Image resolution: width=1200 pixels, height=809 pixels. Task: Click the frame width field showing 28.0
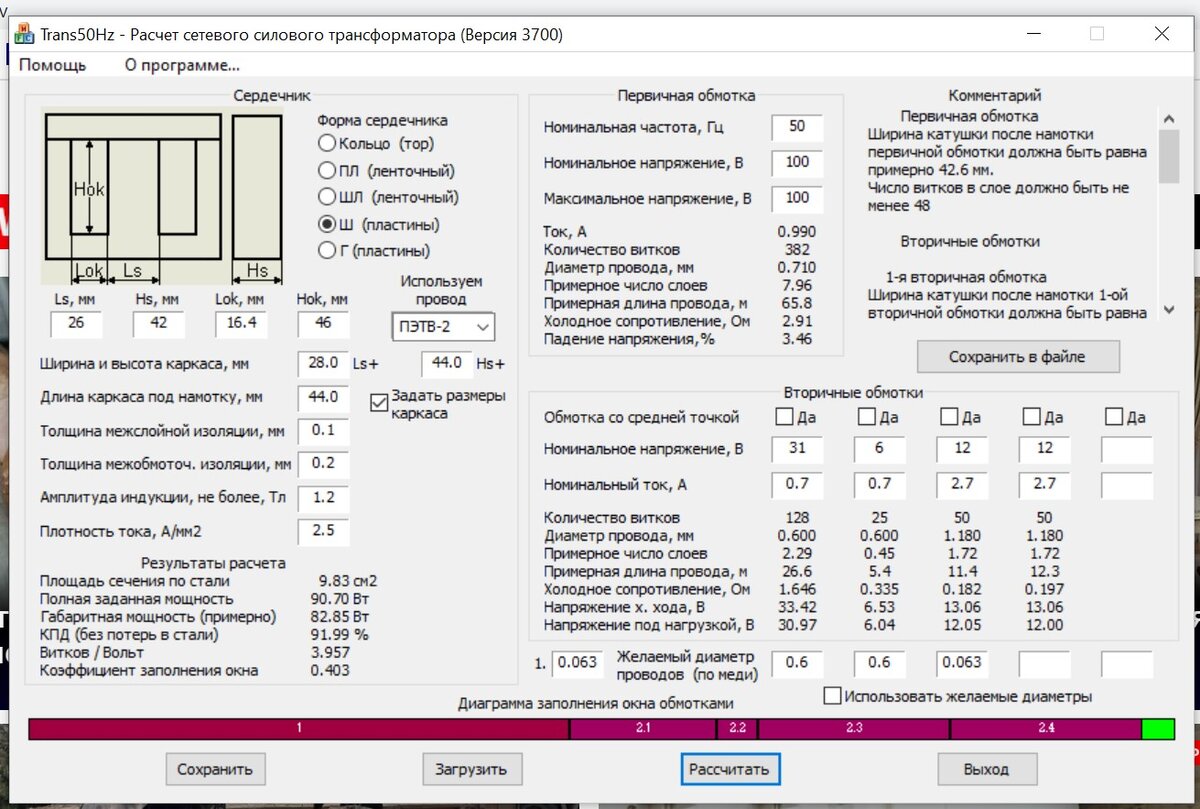coord(323,364)
